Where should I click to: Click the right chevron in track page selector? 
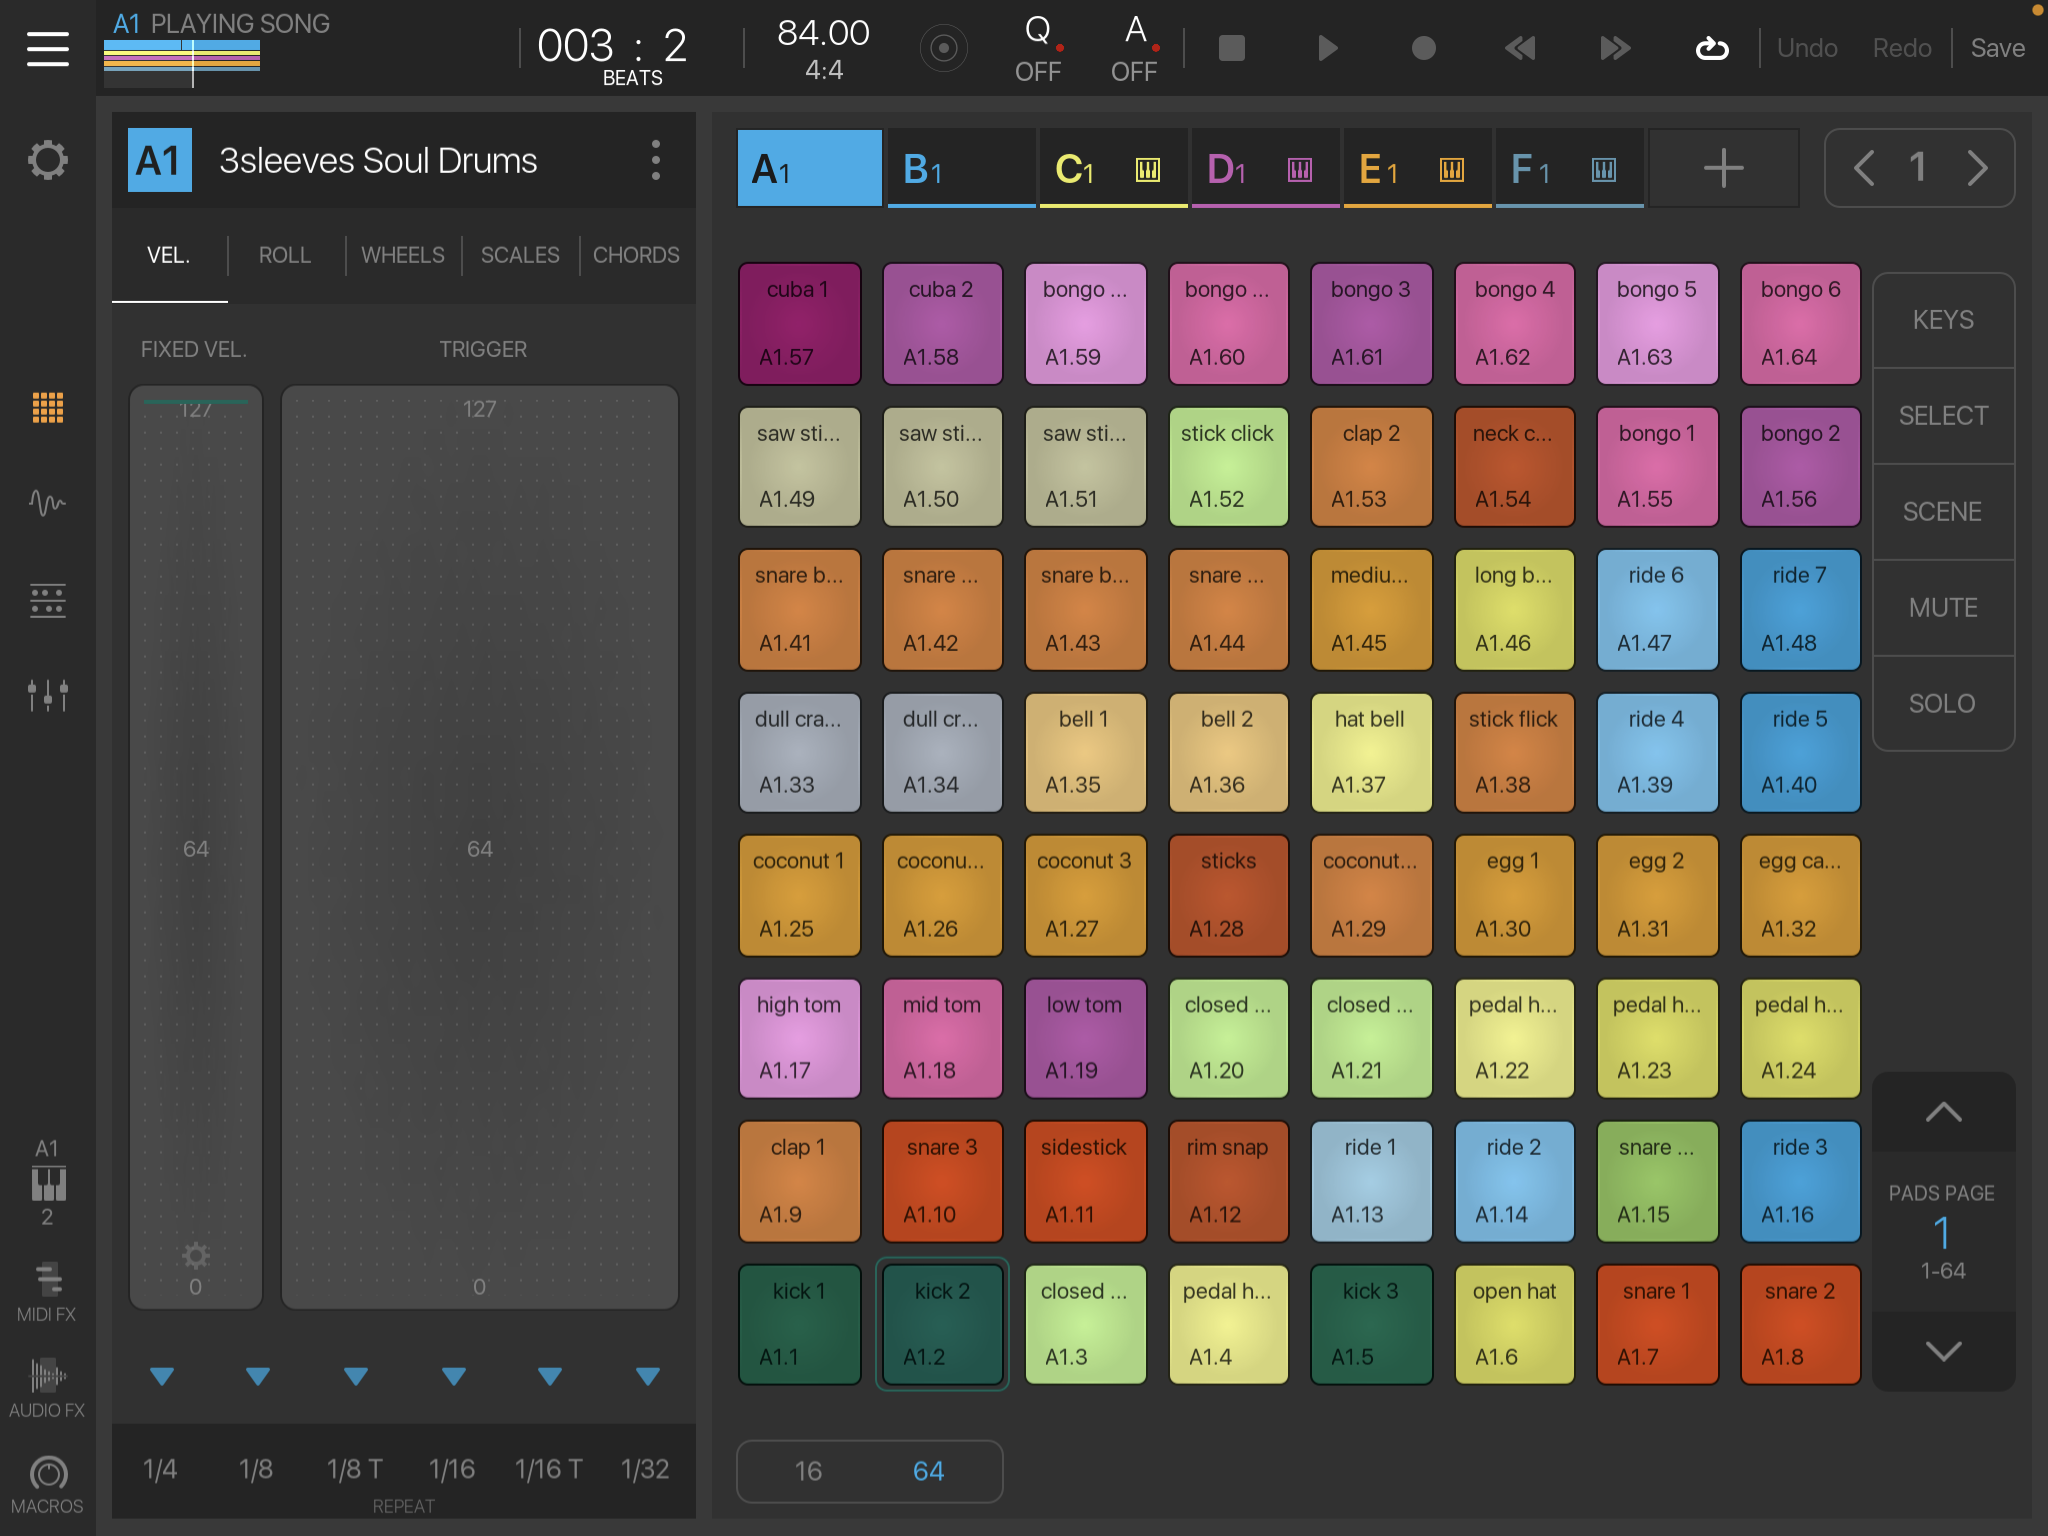click(x=1976, y=168)
